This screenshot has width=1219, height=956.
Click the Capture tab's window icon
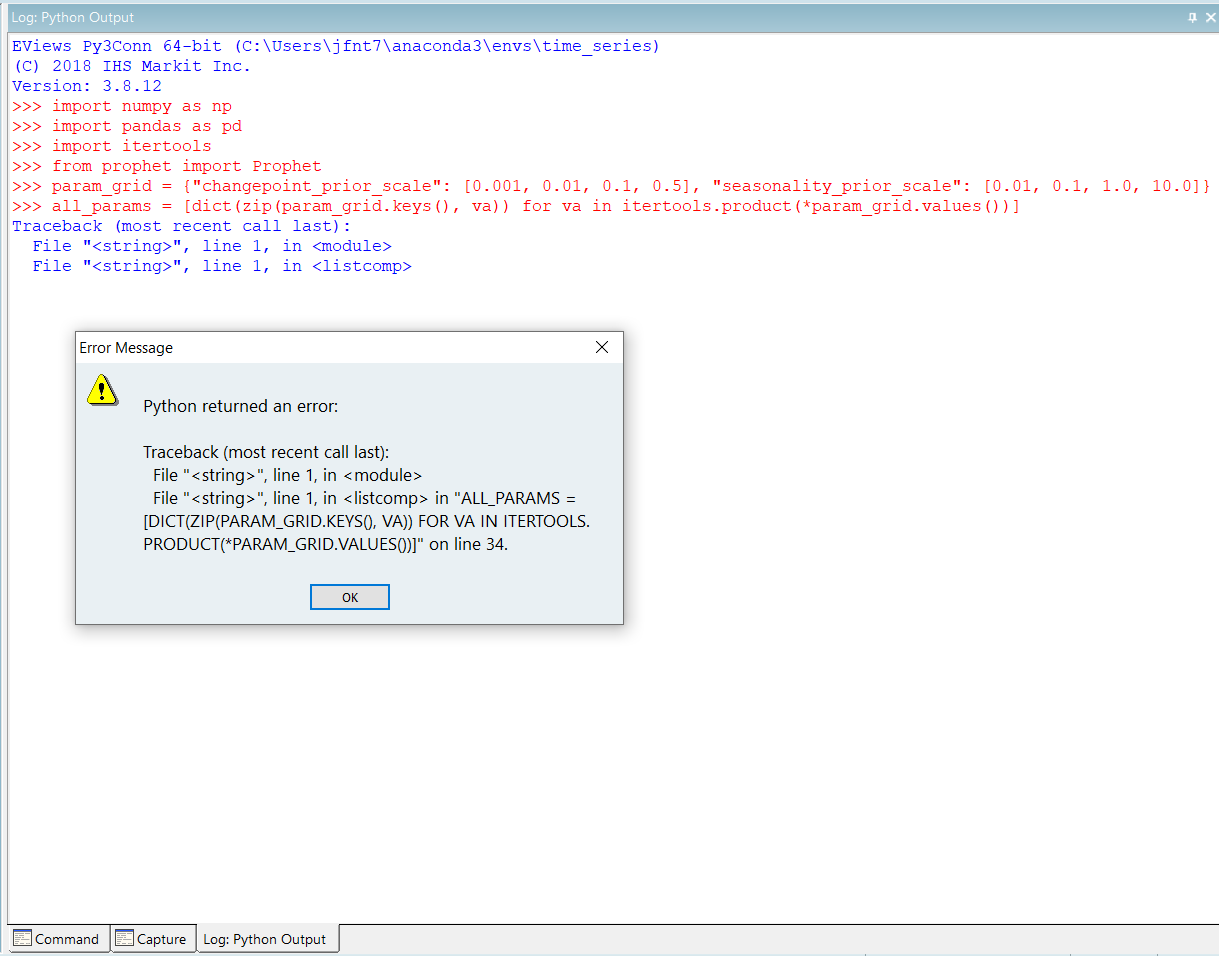click(125, 938)
